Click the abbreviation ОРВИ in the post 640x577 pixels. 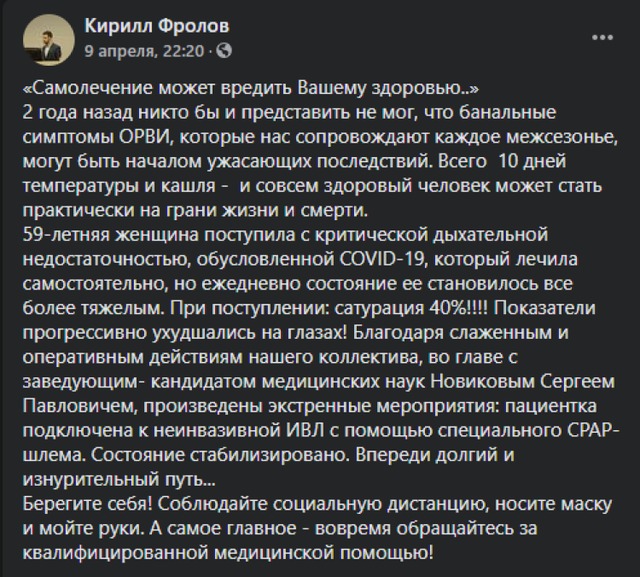pyautogui.click(x=144, y=137)
